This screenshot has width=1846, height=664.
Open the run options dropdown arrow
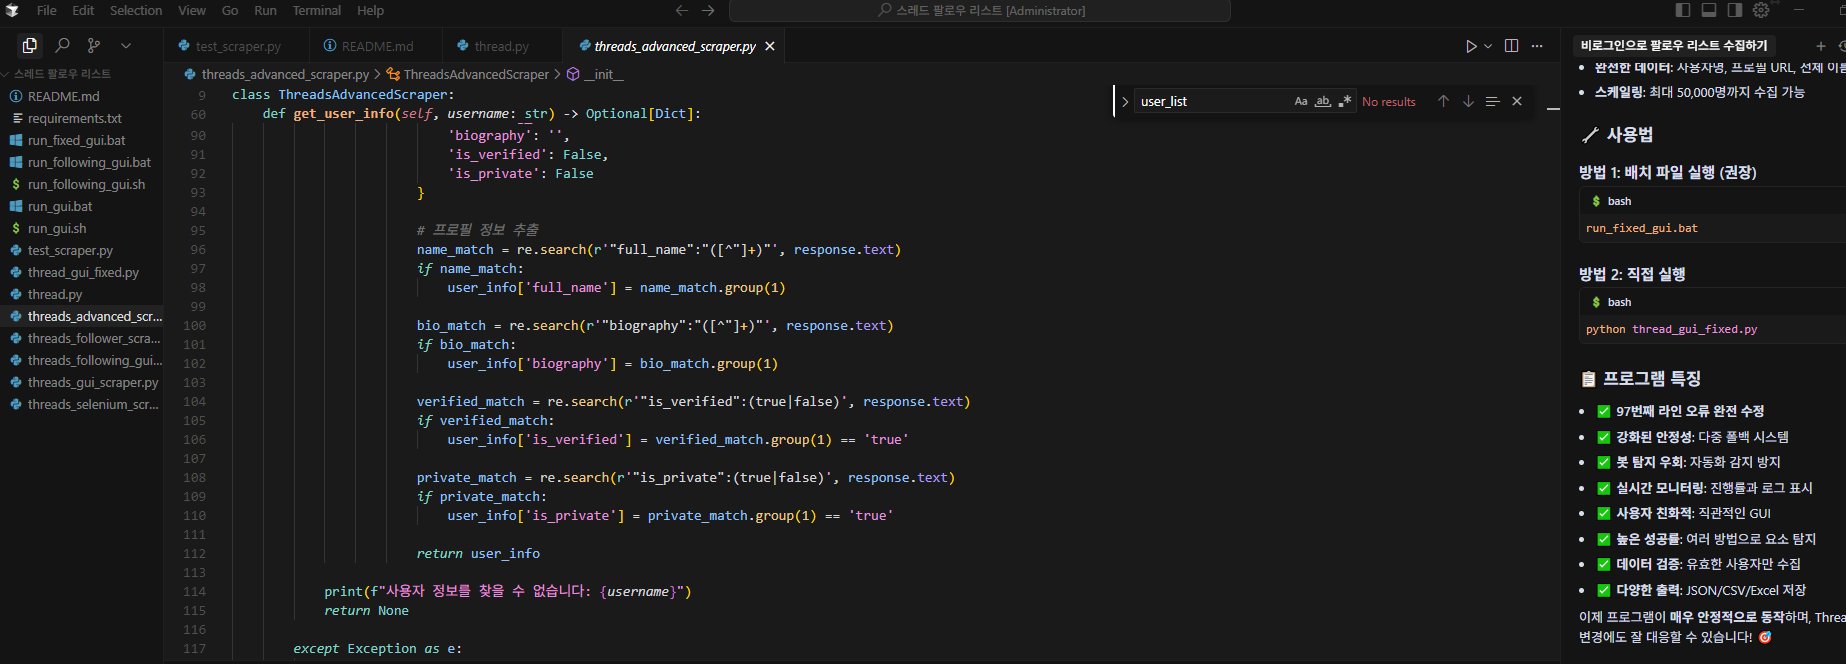(x=1488, y=46)
